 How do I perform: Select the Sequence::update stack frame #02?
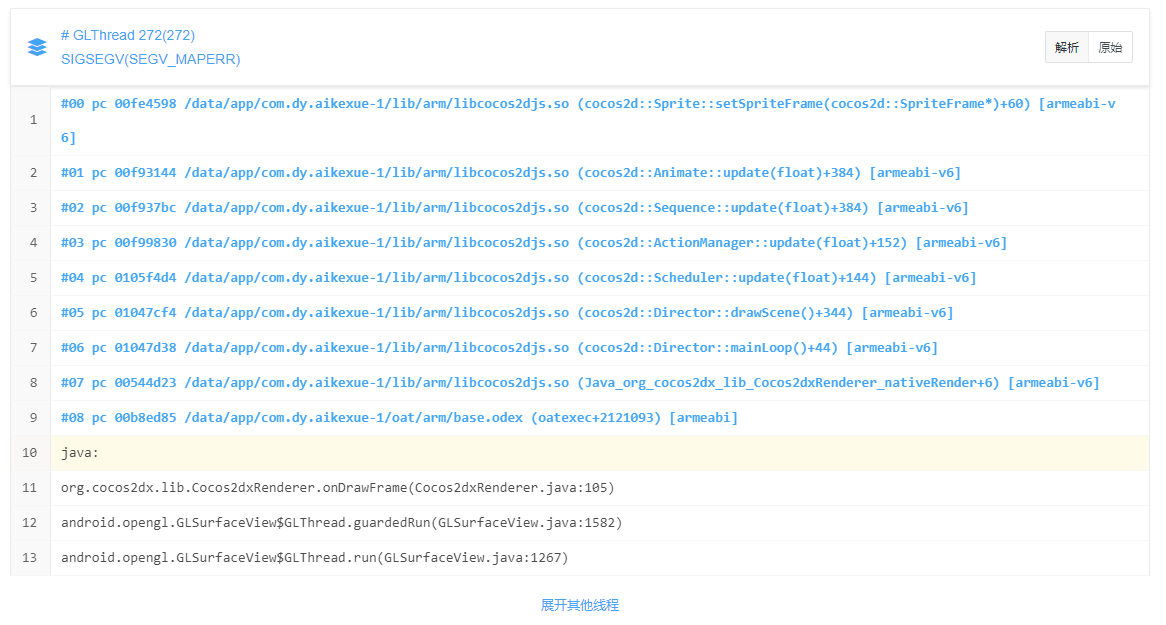pyautogui.click(x=514, y=208)
